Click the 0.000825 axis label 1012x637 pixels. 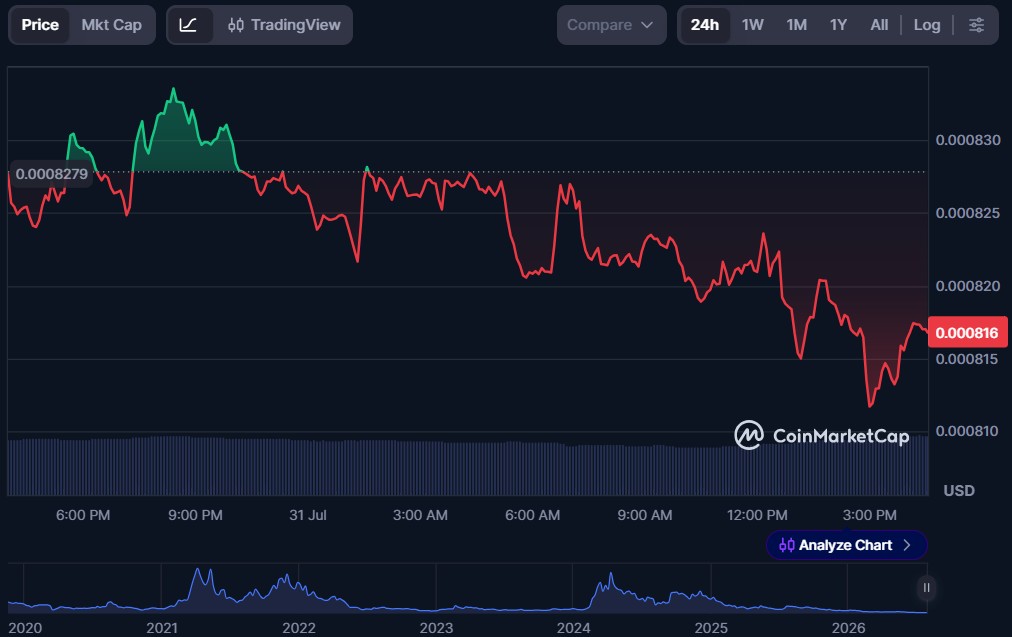coord(967,213)
